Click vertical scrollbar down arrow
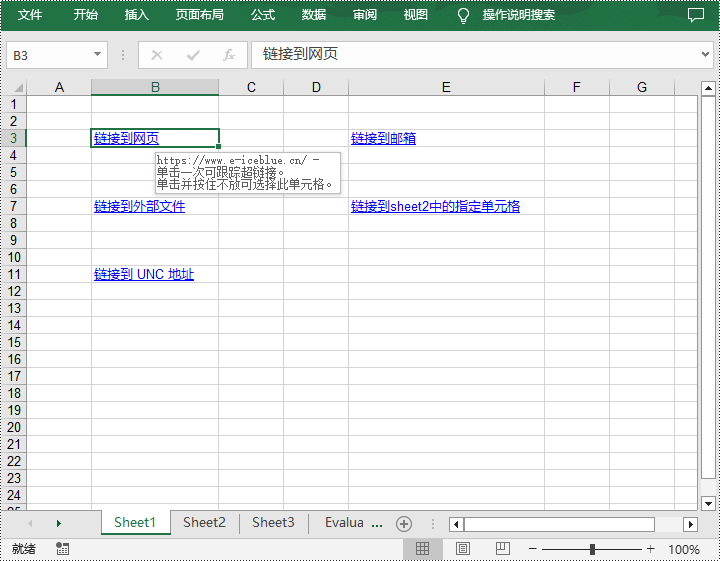Screen dimensions: 720x561 click(x=708, y=504)
